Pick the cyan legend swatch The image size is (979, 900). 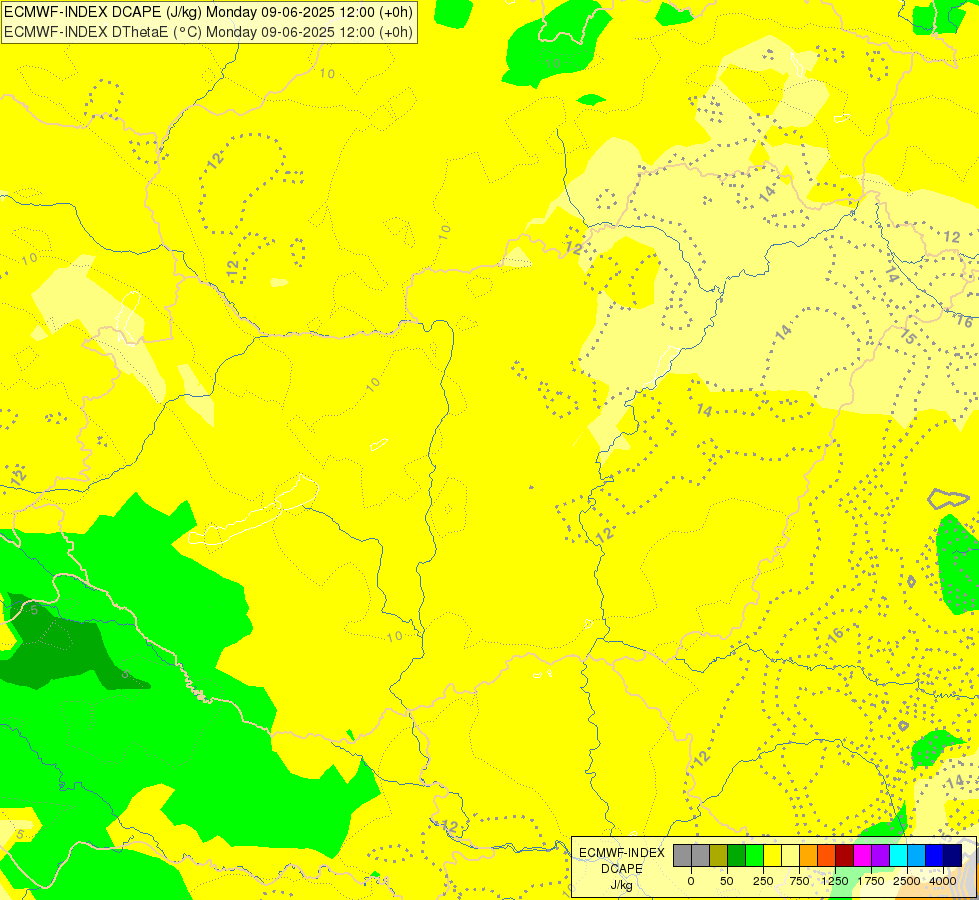click(899, 856)
